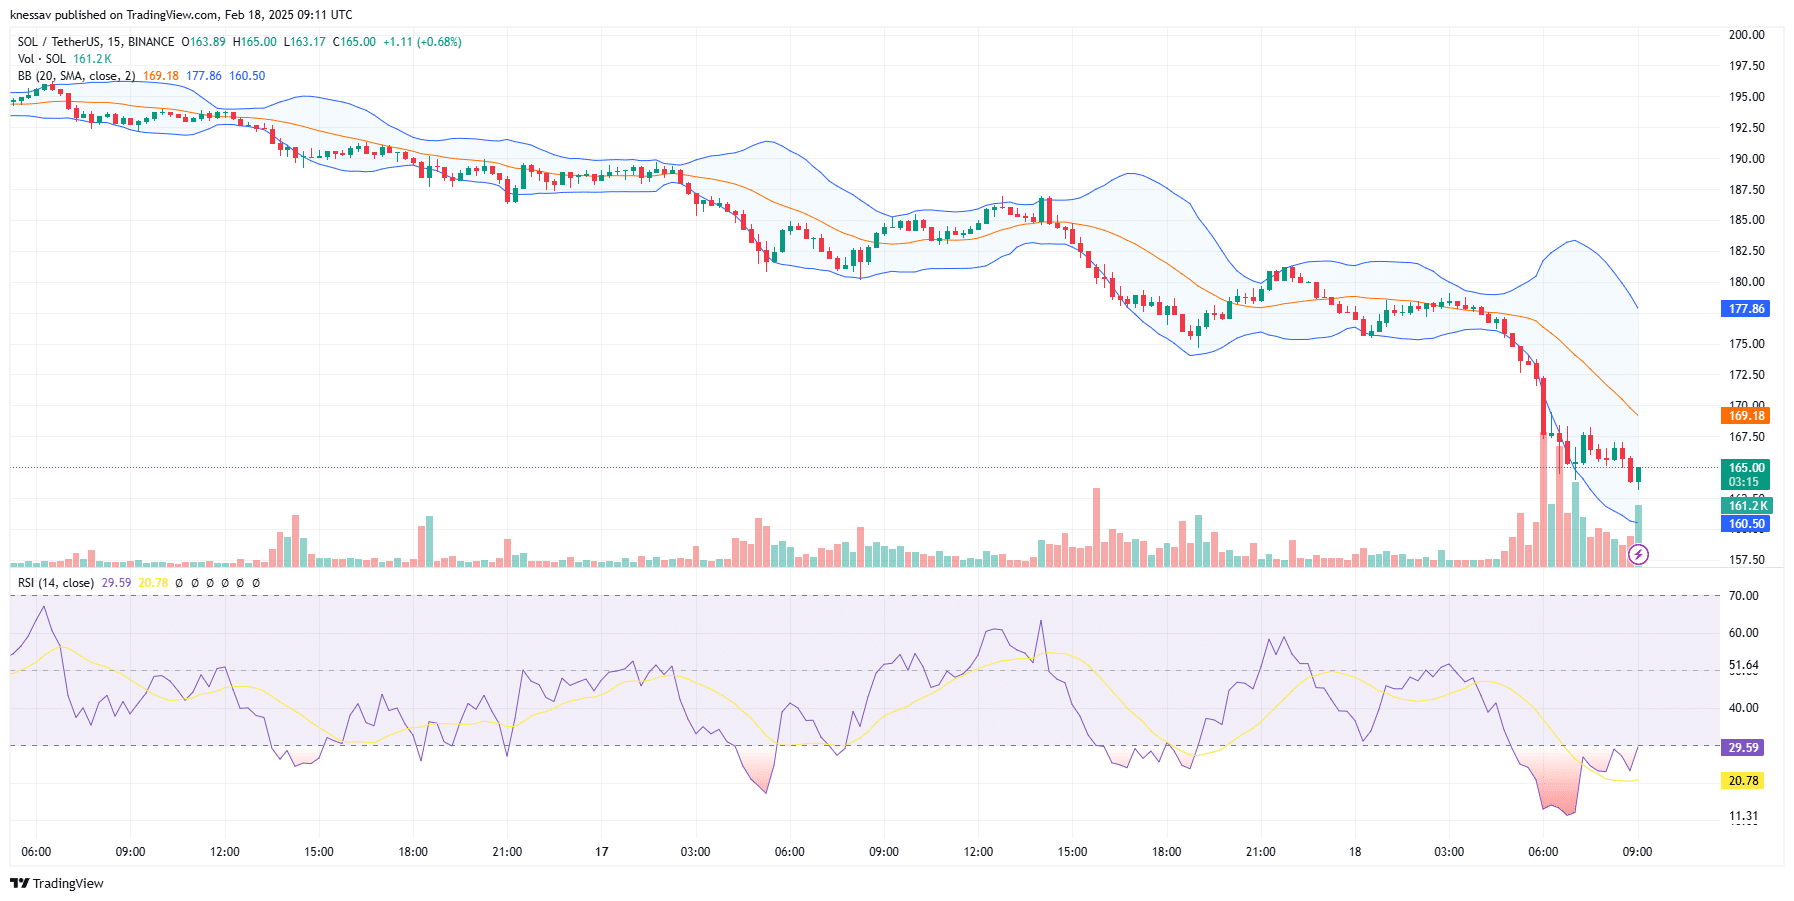Click the 195.00 price axis label
The height and width of the screenshot is (901, 1794).
pyautogui.click(x=1746, y=97)
